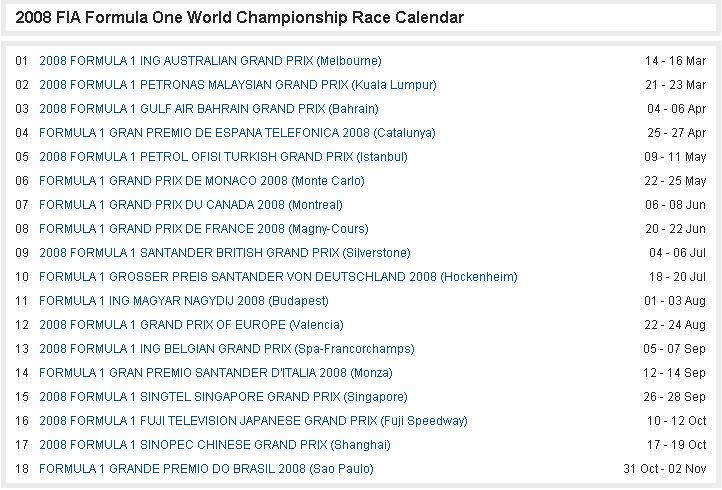Click the Grand Prix de Monaco link
Image resolution: width=722 pixels, height=490 pixels.
(x=202, y=181)
